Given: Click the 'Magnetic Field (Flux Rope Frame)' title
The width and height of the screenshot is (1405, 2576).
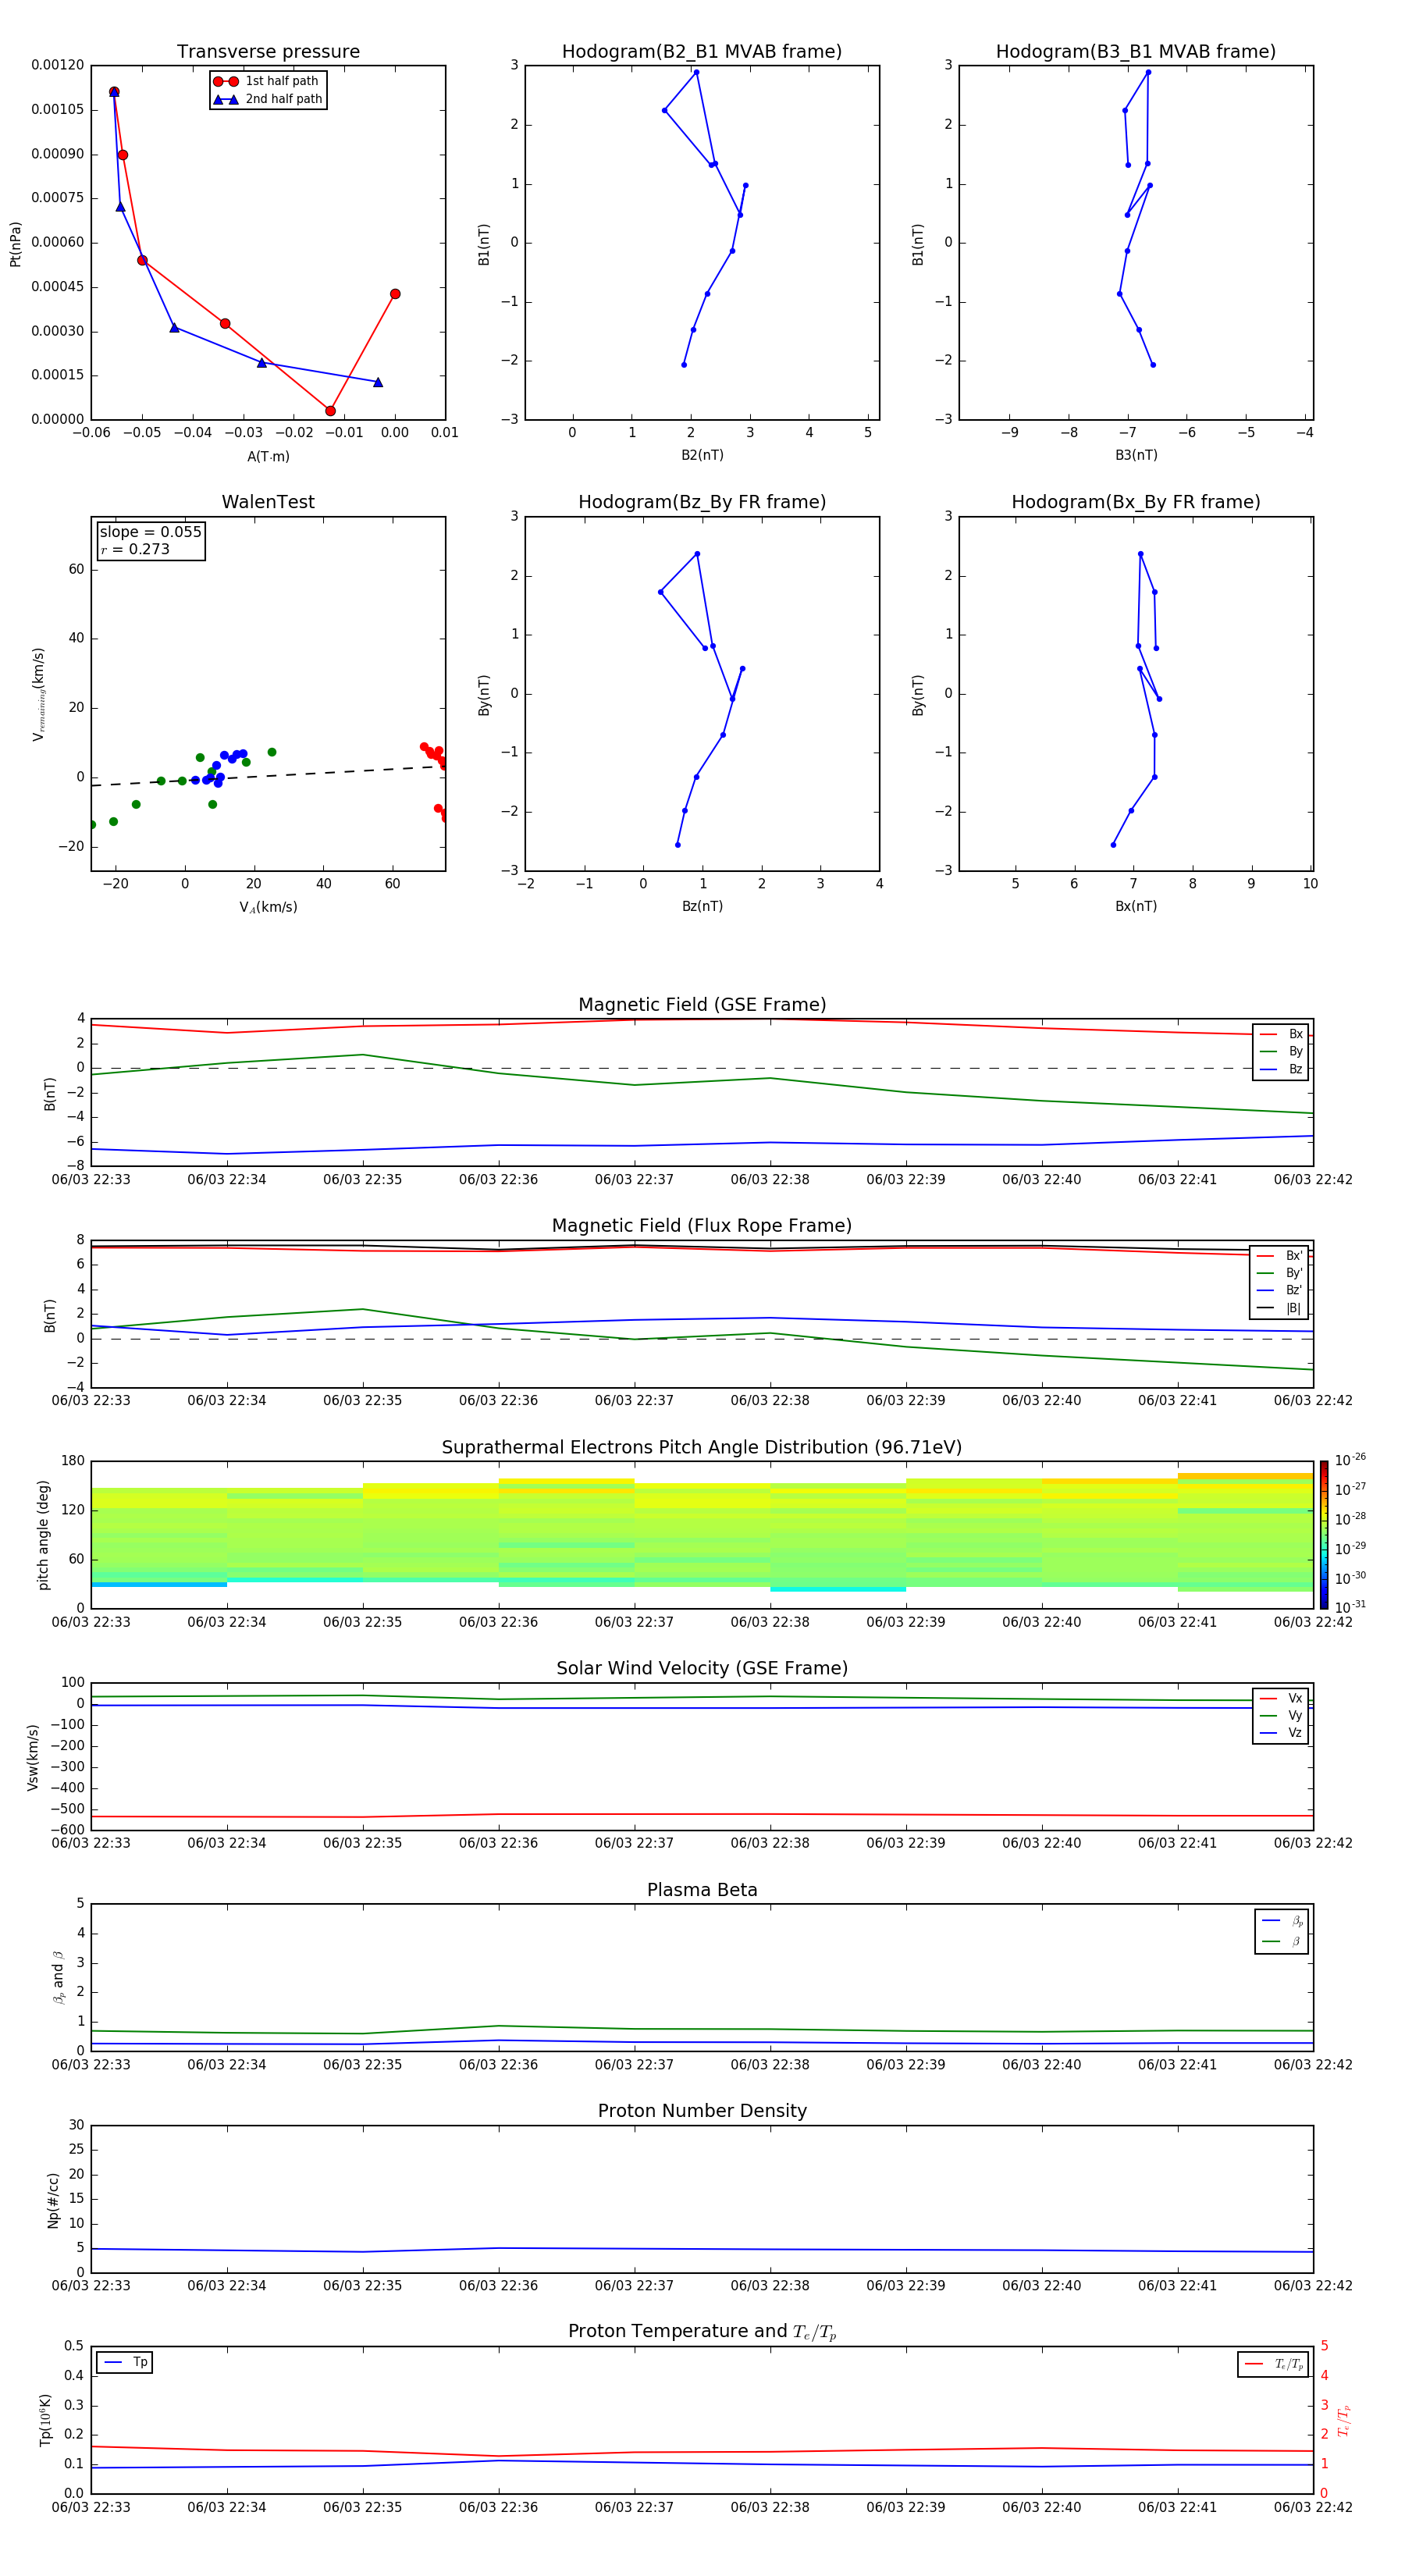Looking at the screenshot, I should pyautogui.click(x=702, y=1226).
